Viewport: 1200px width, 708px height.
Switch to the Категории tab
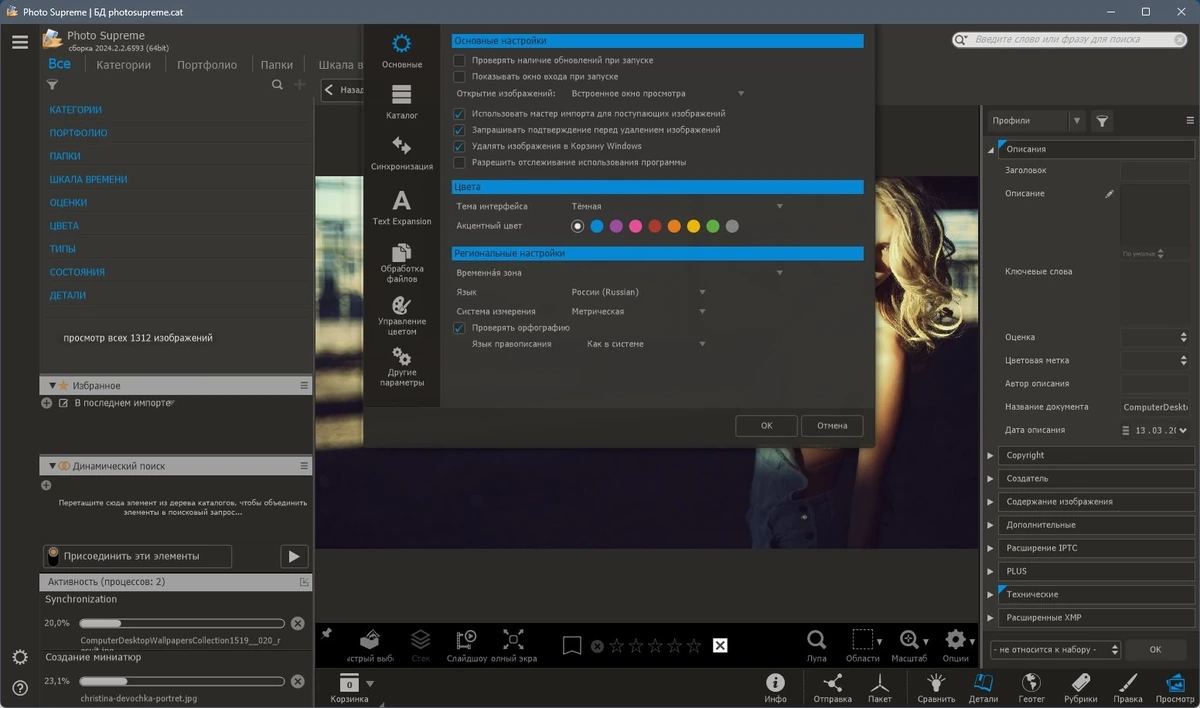point(124,65)
